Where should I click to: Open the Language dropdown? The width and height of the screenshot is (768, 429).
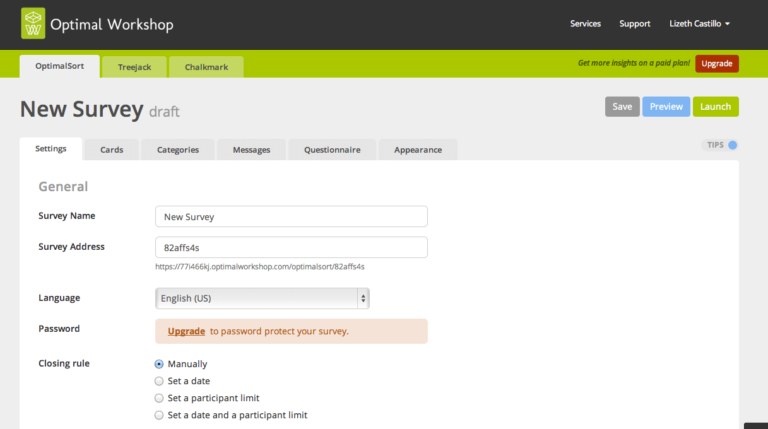pos(262,298)
